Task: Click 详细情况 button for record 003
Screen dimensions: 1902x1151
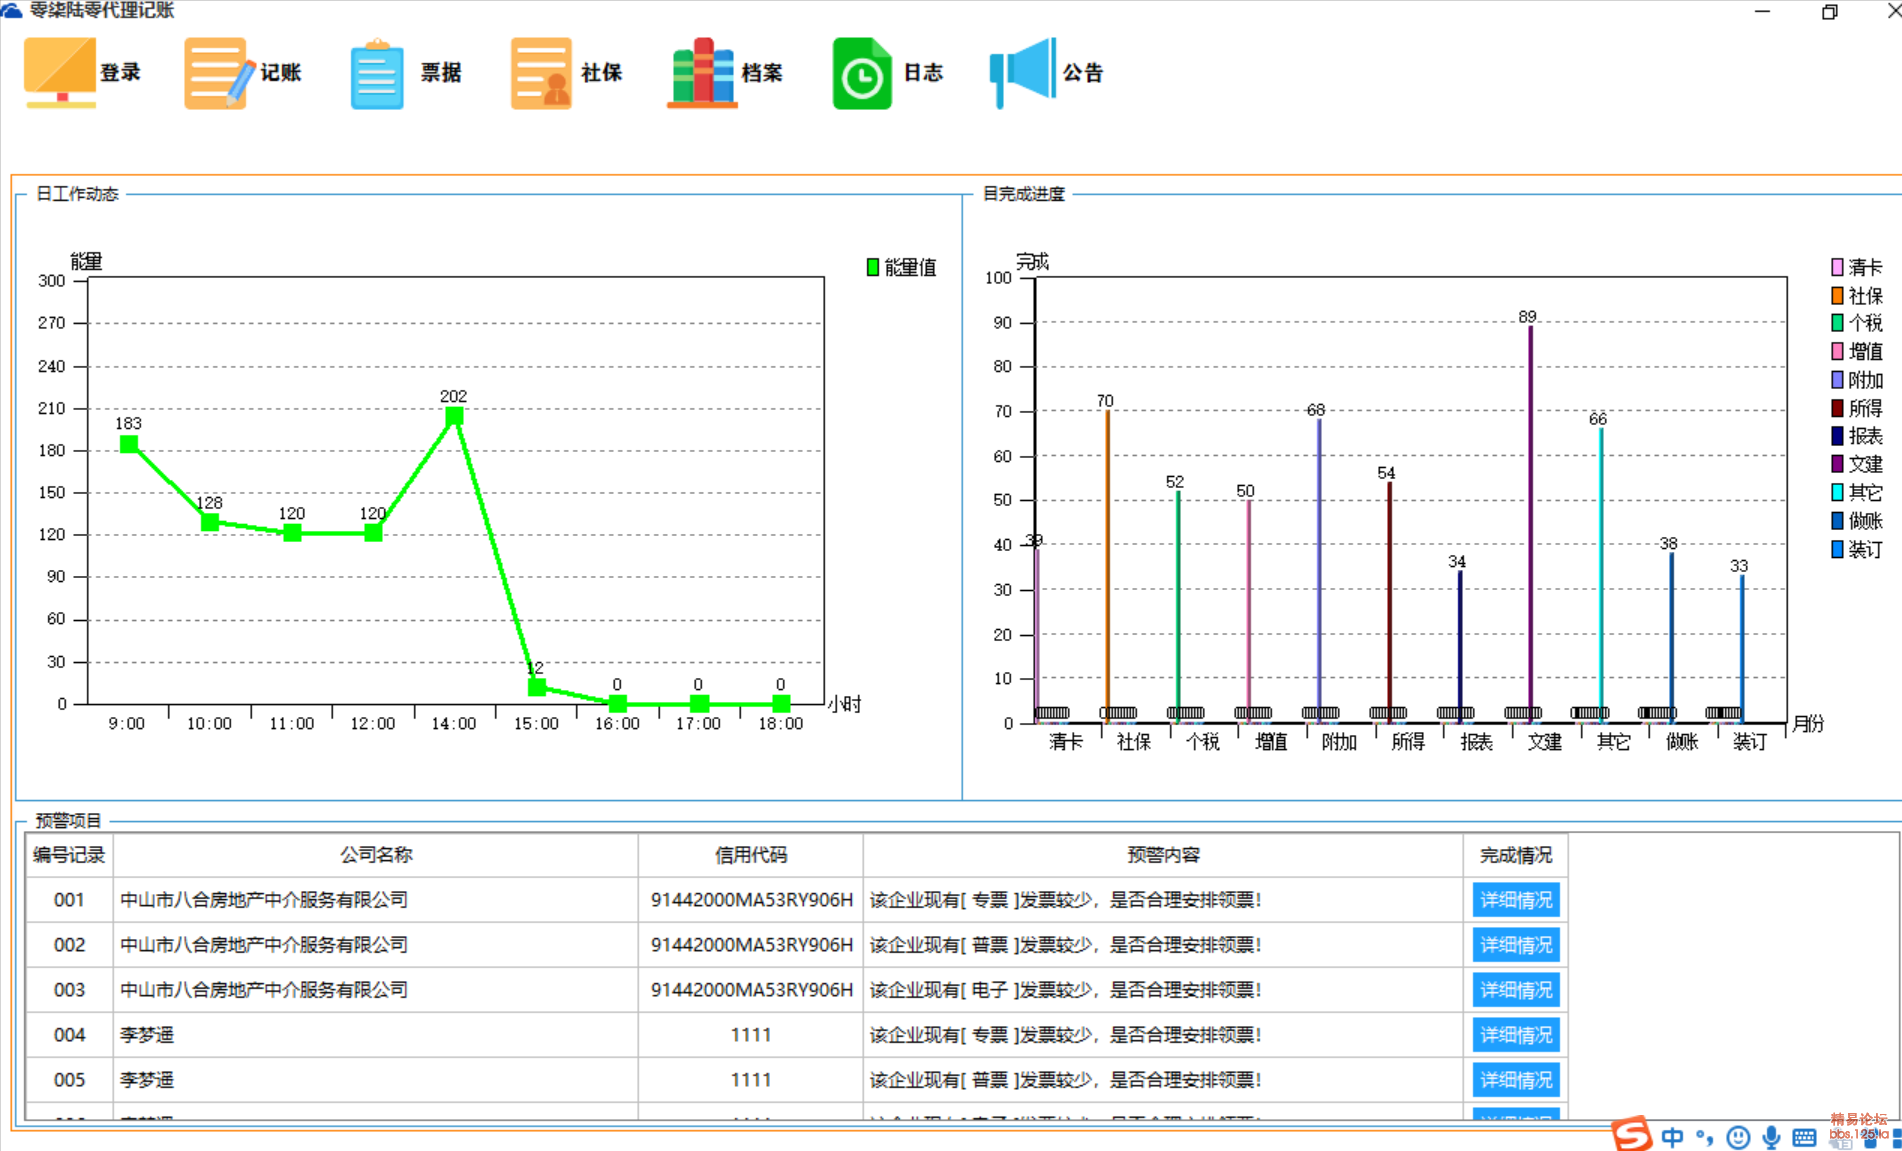Action: [1516, 990]
